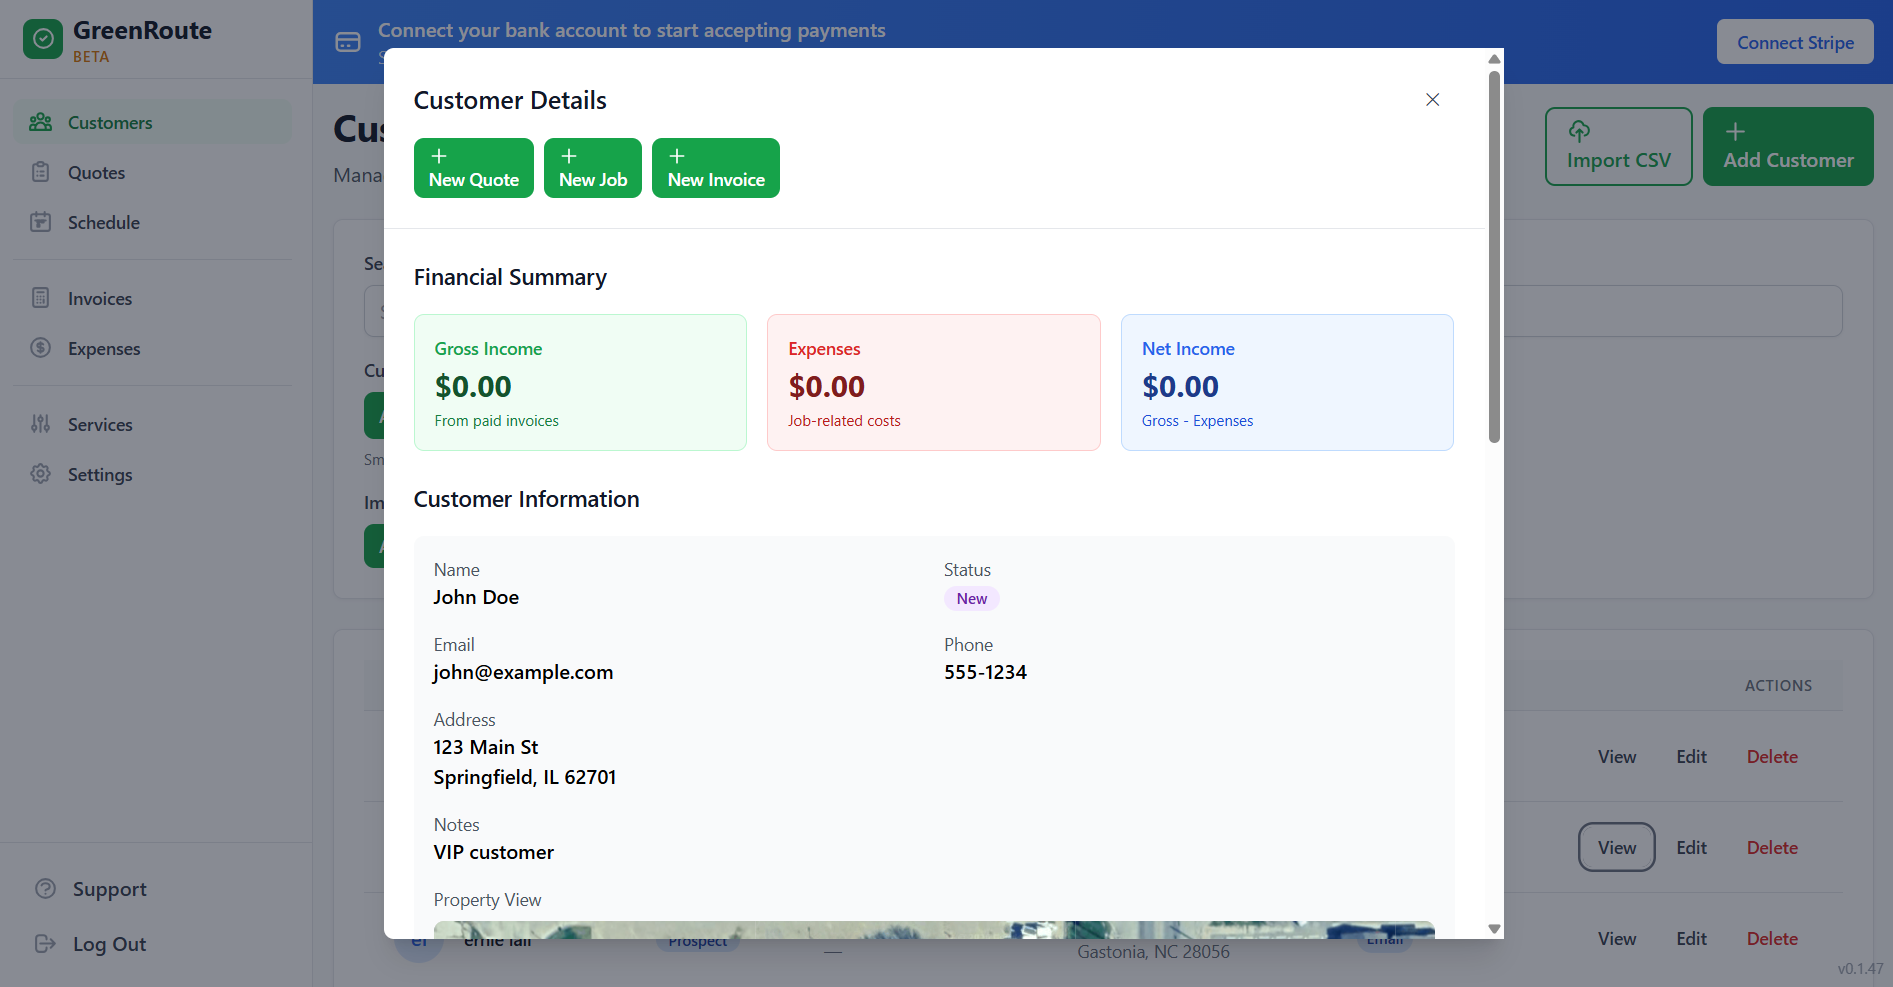The image size is (1893, 987).
Task: Open the Customers sidebar icon
Action: click(41, 122)
